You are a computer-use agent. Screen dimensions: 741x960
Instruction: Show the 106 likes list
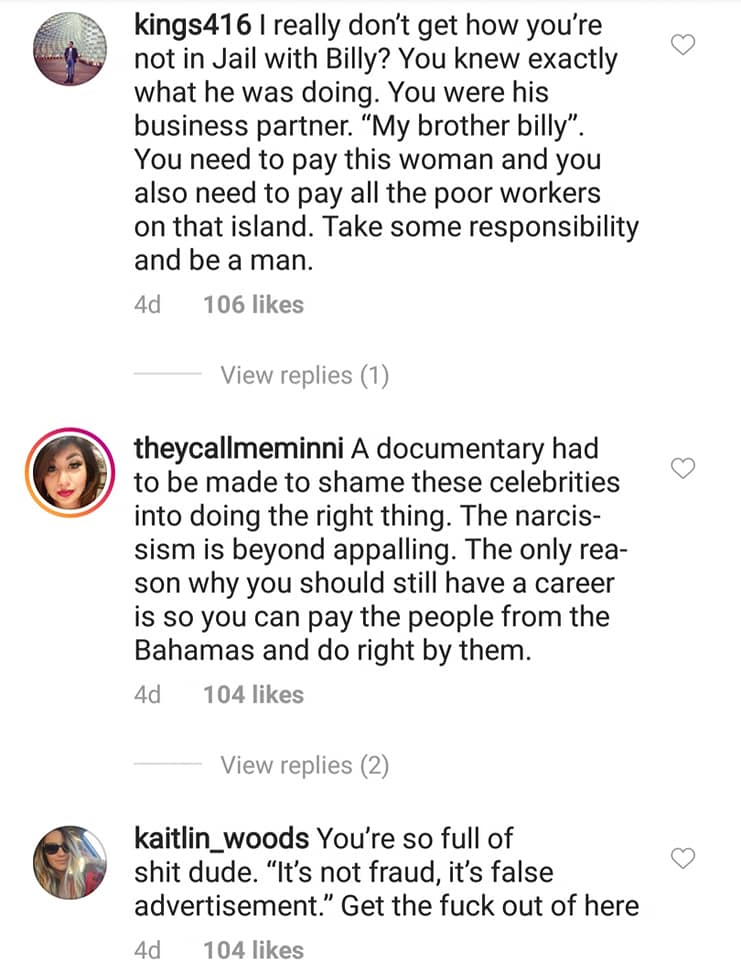coord(253,305)
